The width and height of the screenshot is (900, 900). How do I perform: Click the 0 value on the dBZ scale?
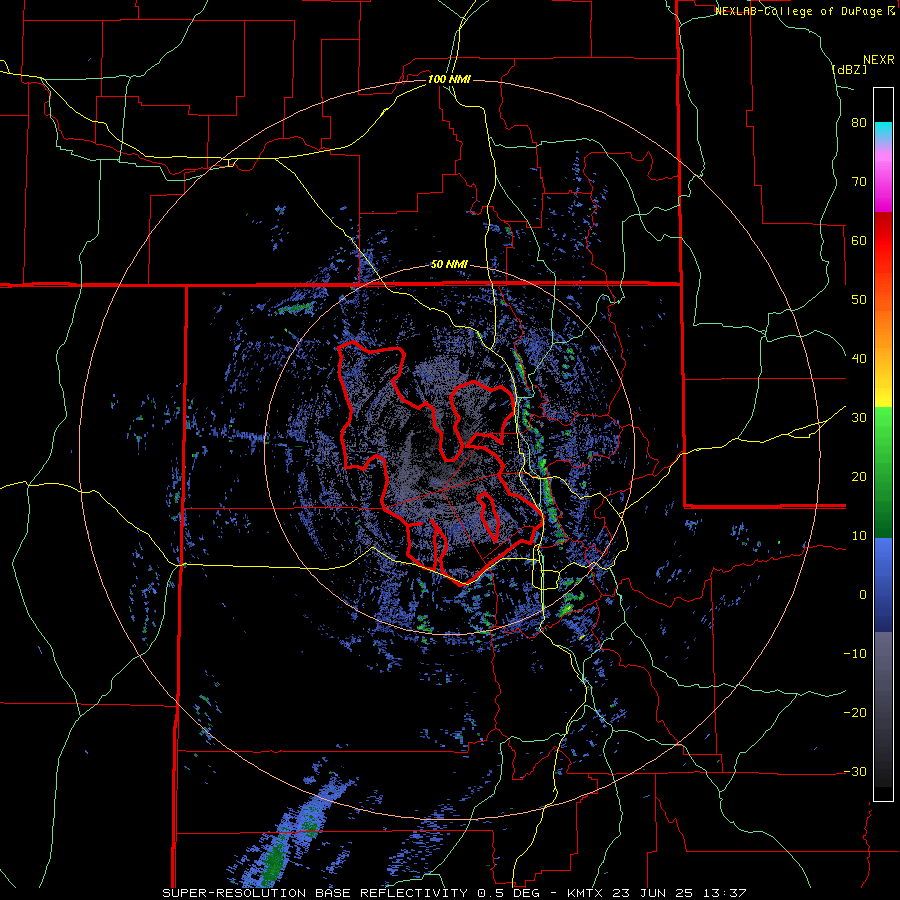[x=863, y=595]
